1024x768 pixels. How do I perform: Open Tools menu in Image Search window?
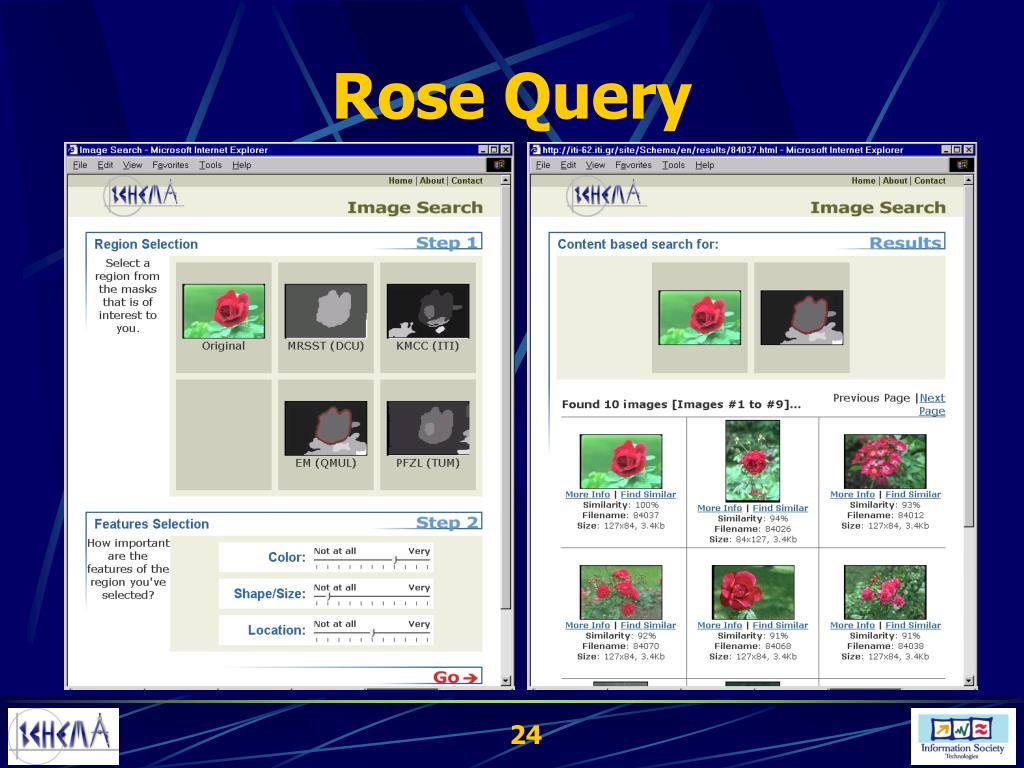210,165
